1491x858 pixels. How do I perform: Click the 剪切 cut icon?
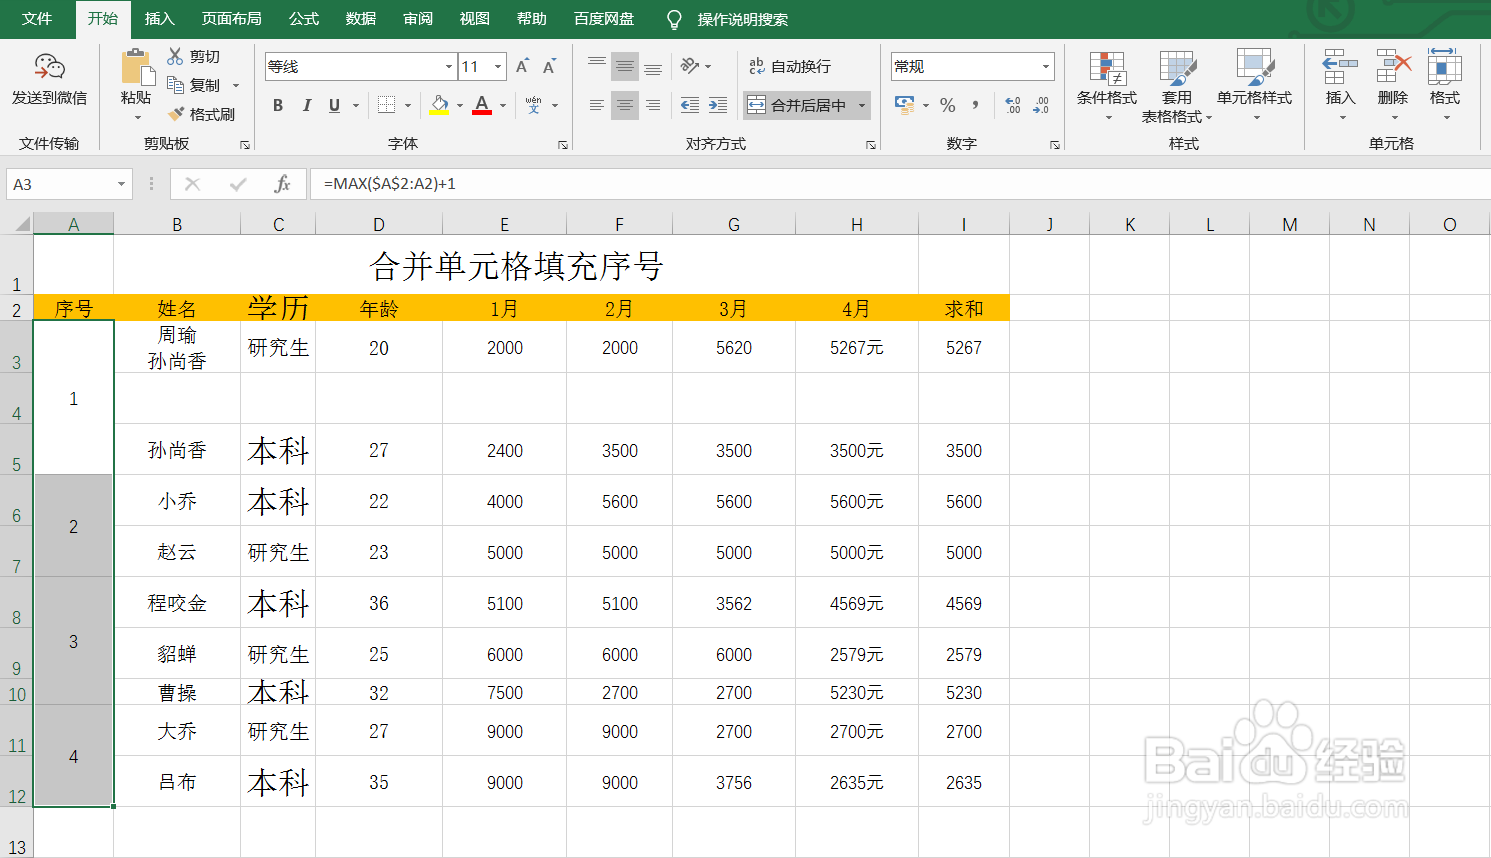coord(175,55)
